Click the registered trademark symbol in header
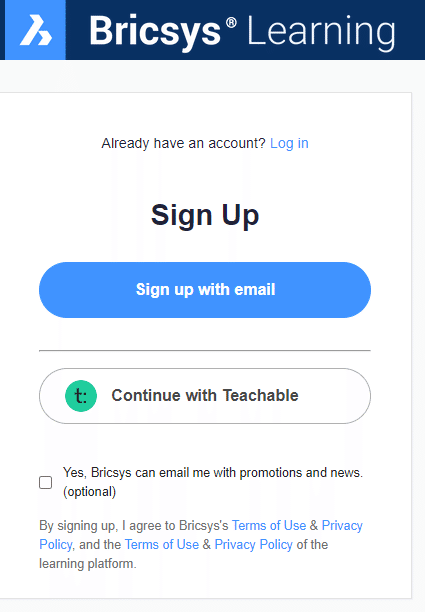Screen dimensions: 425x612 (x=231, y=23)
